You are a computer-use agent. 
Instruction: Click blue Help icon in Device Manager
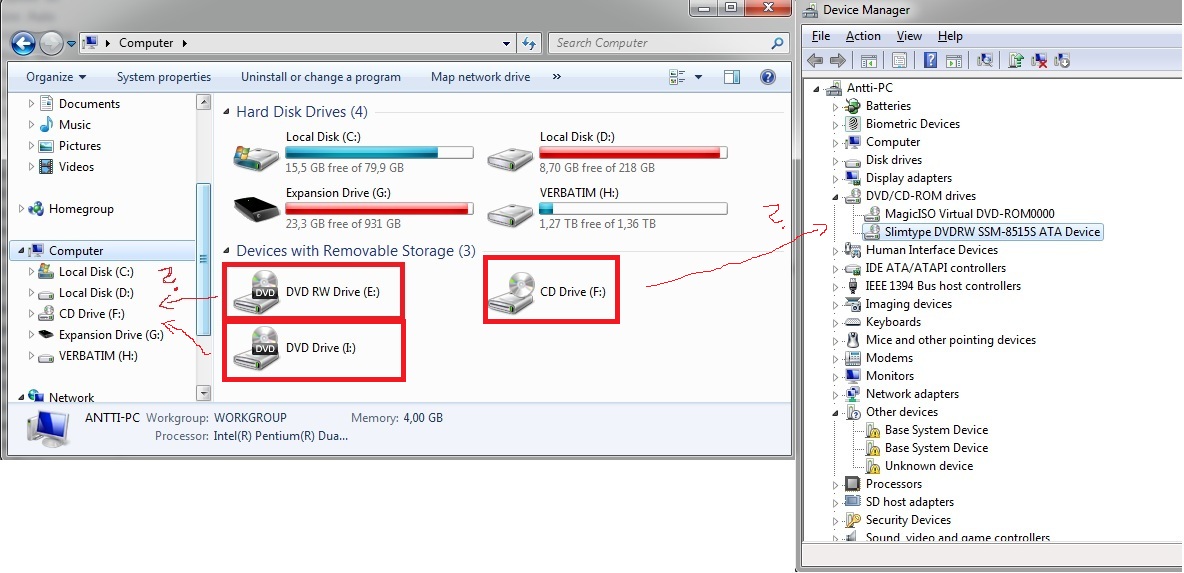pos(930,60)
